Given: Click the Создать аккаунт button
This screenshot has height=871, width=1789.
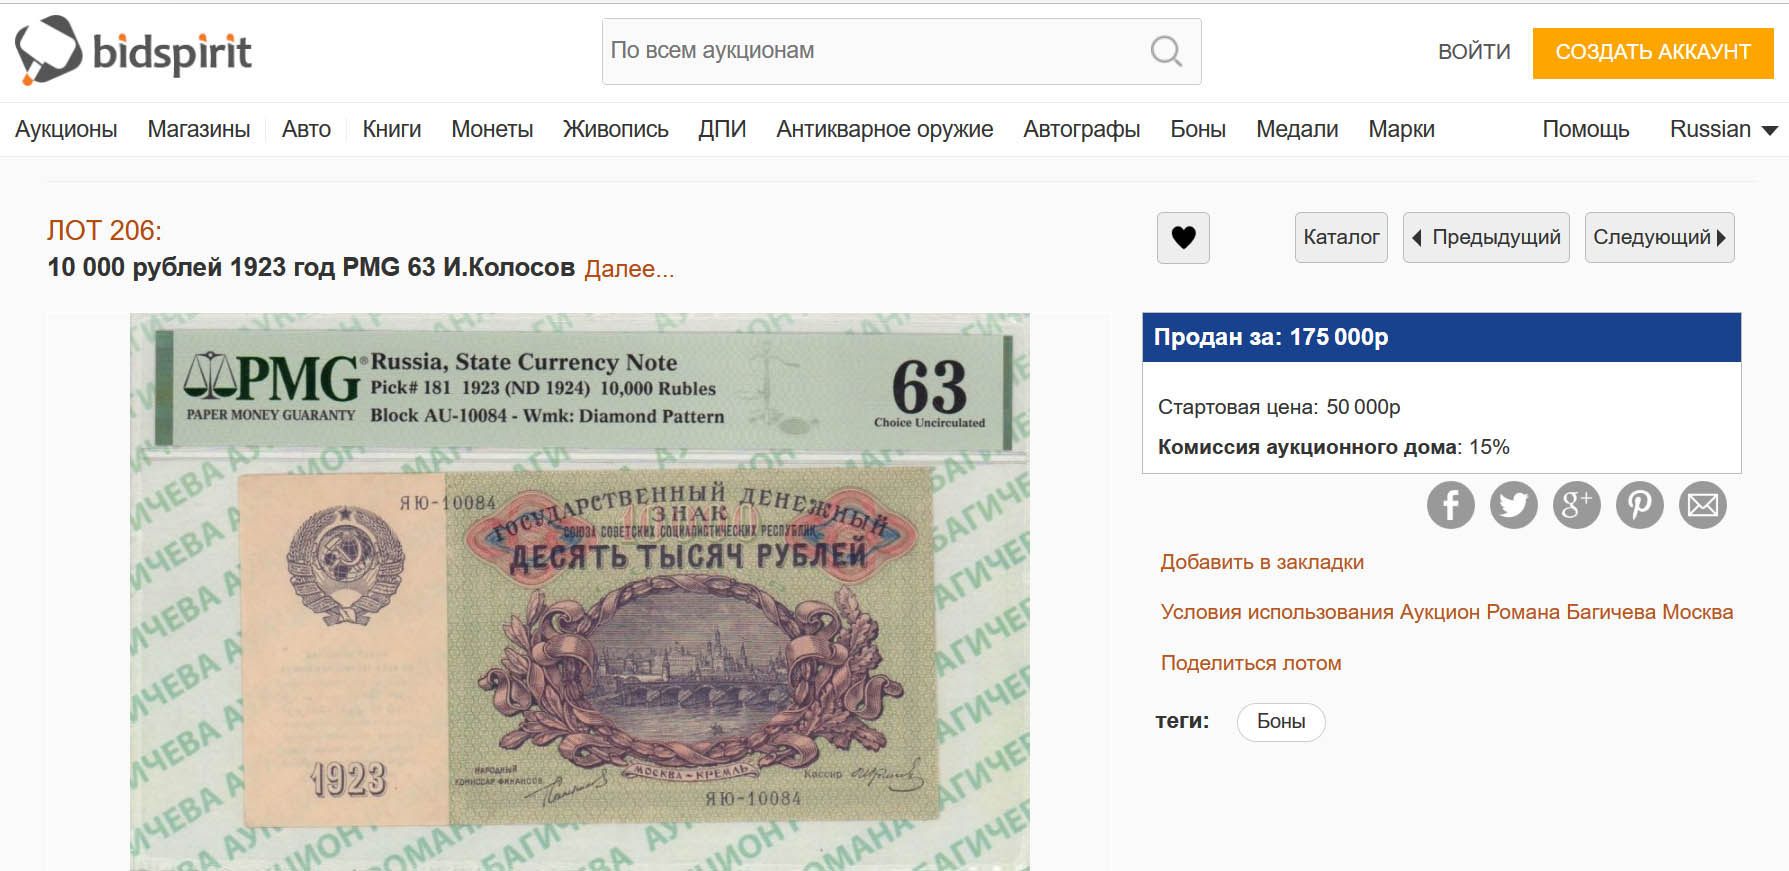Looking at the screenshot, I should pos(1653,52).
